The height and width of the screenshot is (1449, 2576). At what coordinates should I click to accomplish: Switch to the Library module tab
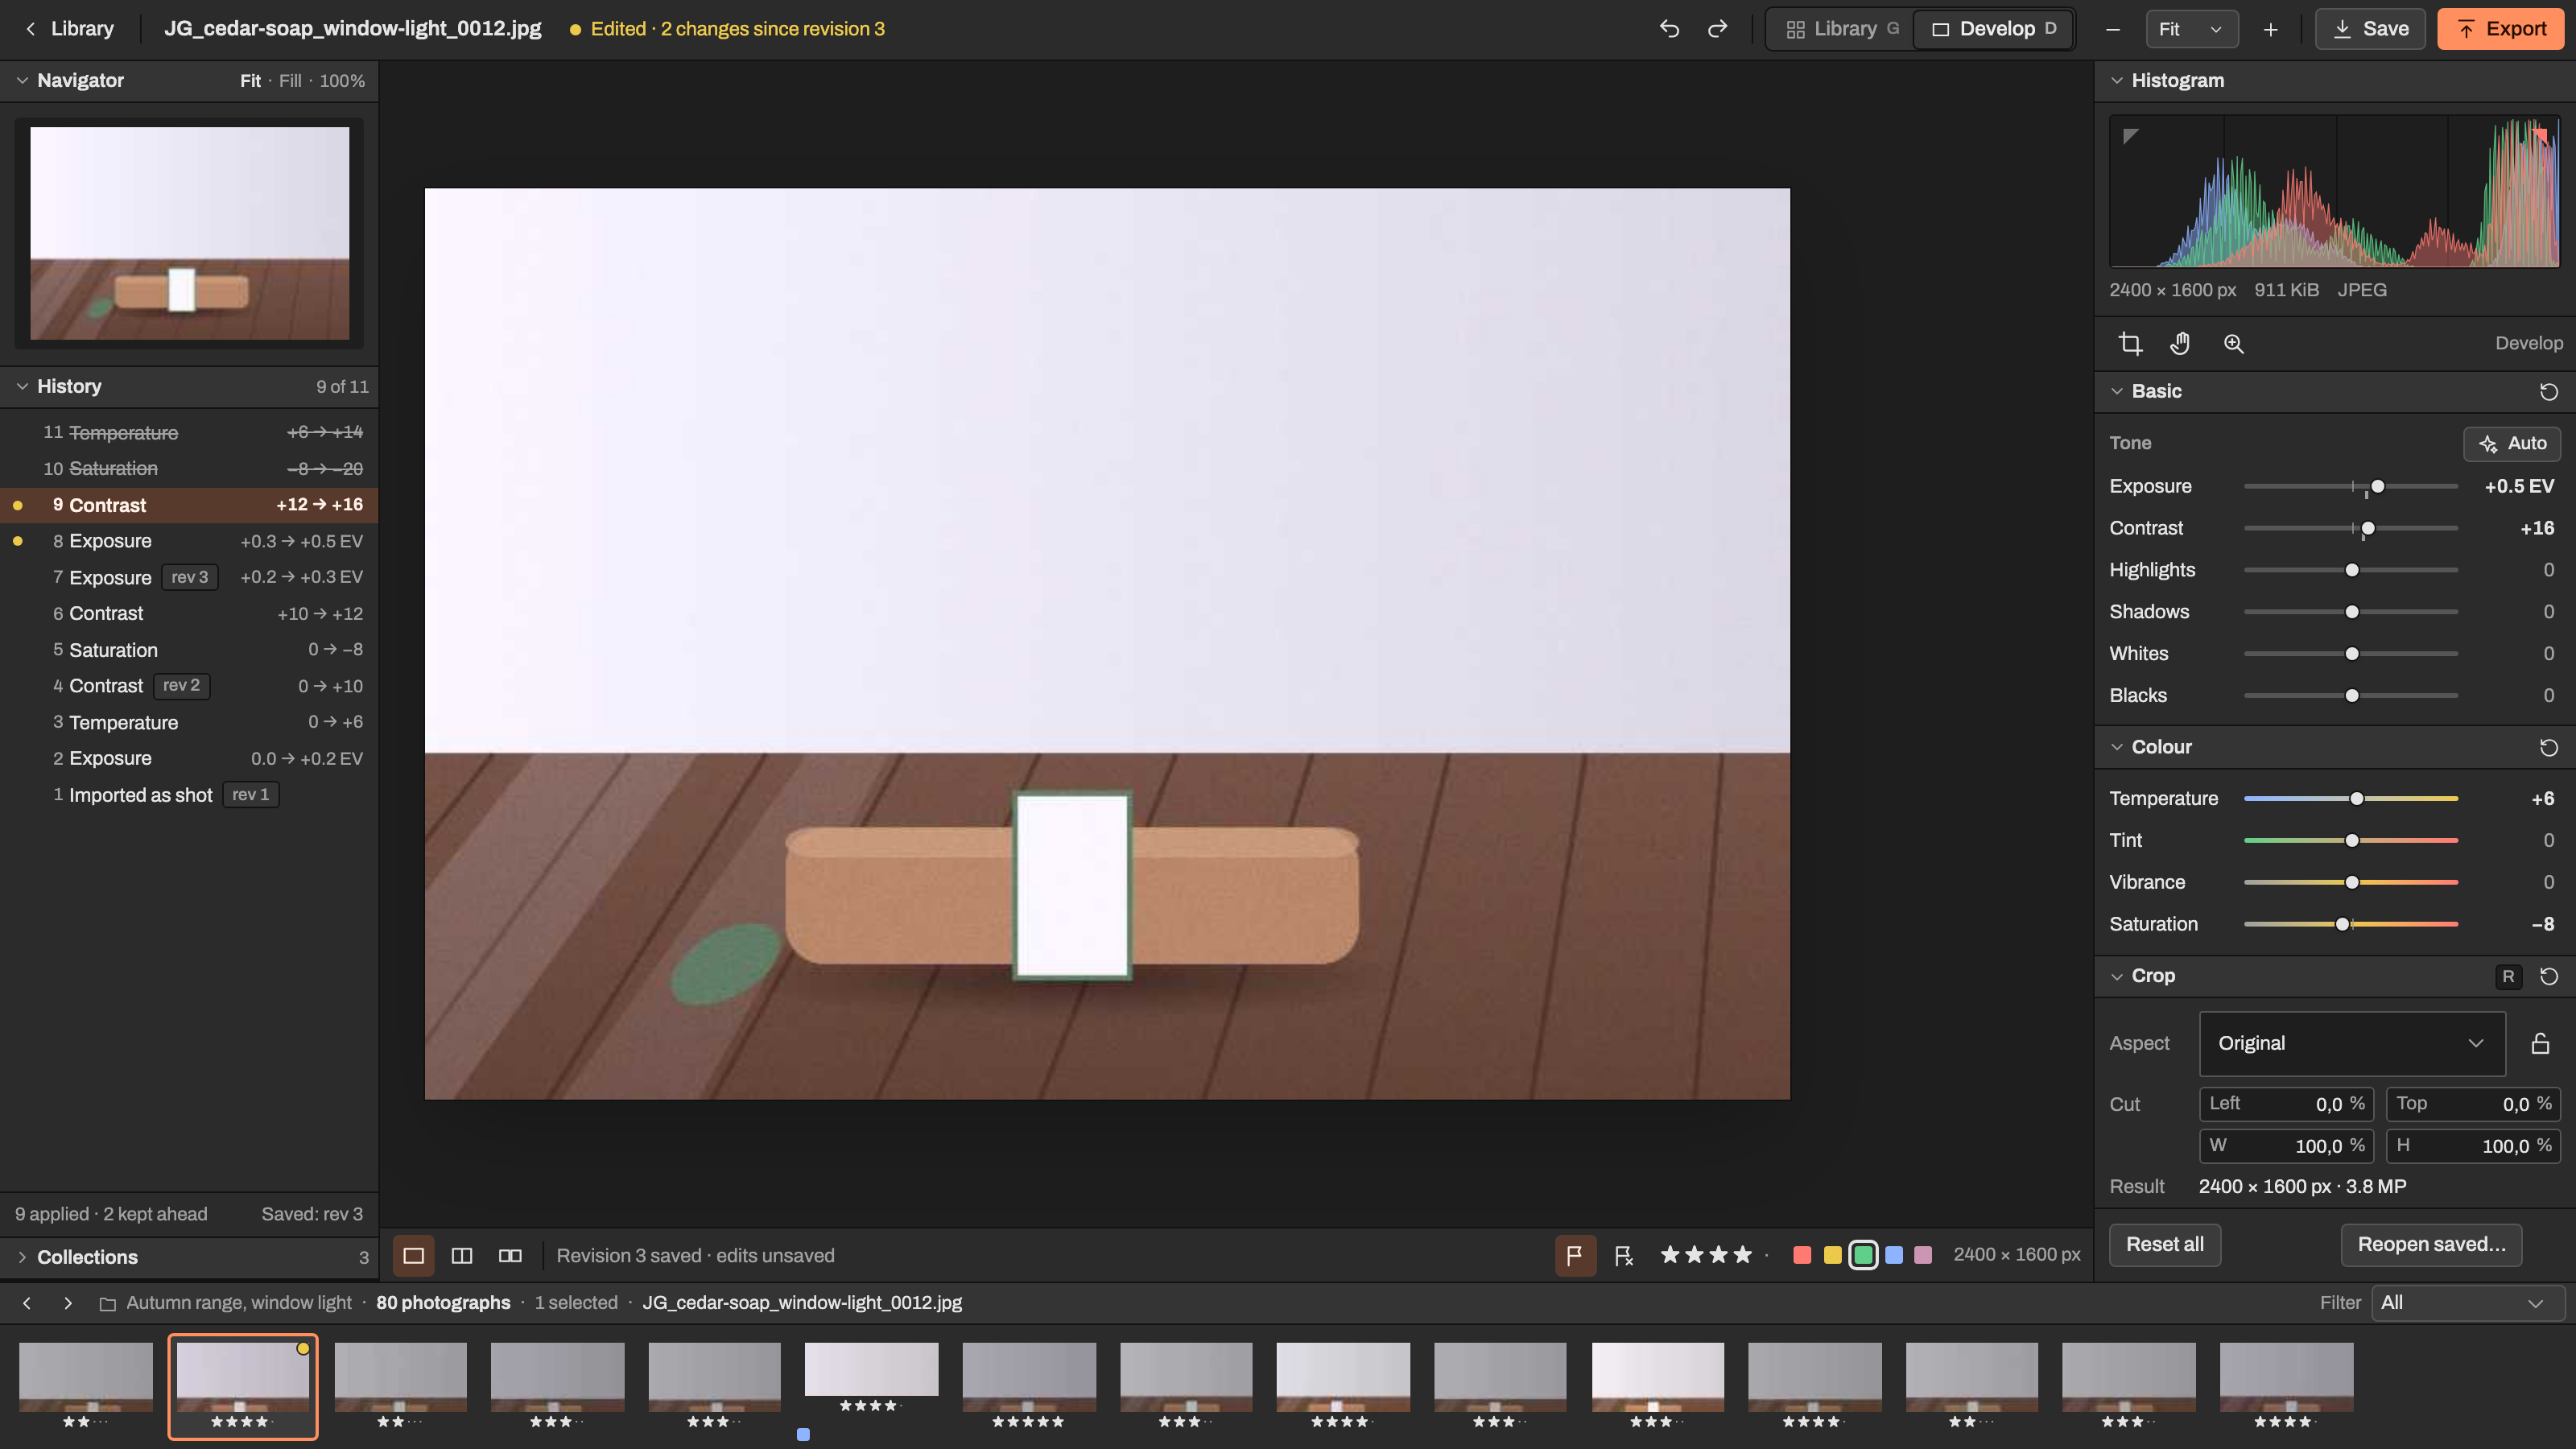tap(1842, 29)
